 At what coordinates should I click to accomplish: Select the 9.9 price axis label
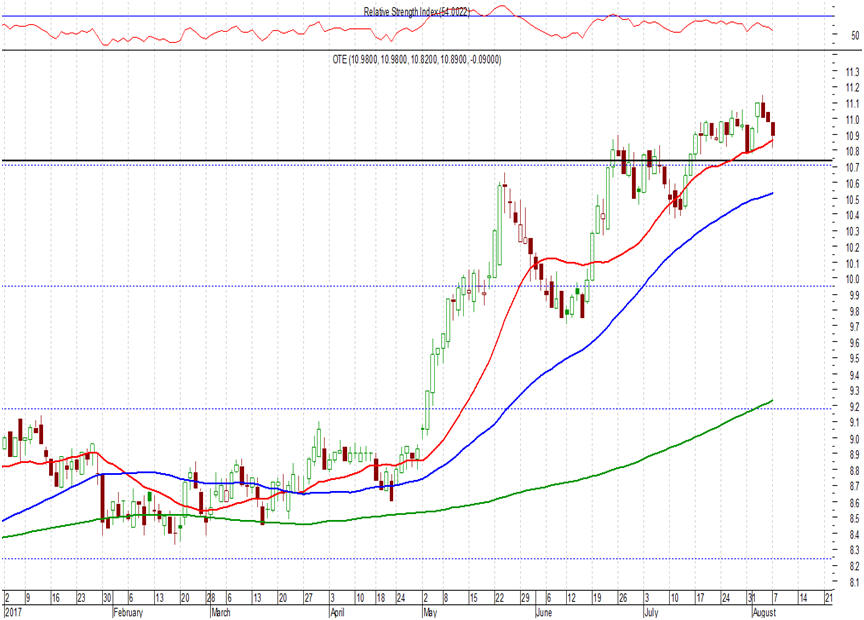click(x=854, y=295)
